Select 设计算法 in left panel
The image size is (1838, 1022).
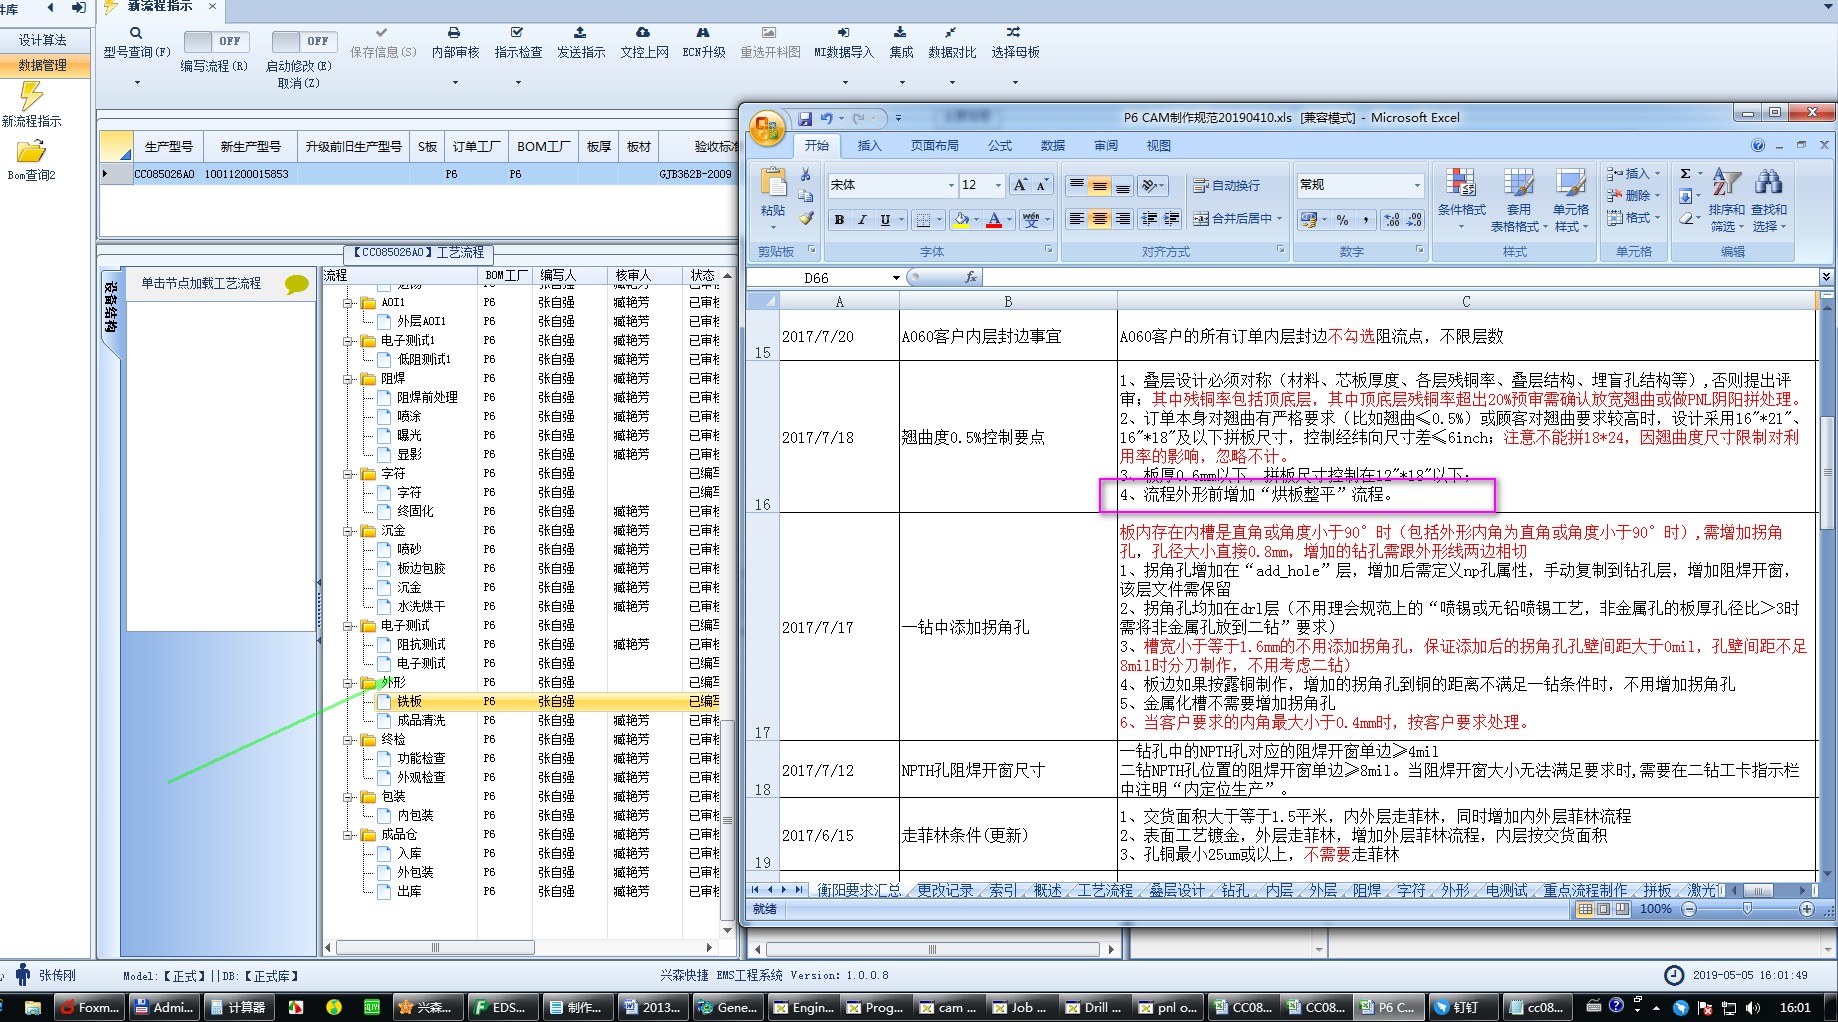43,40
